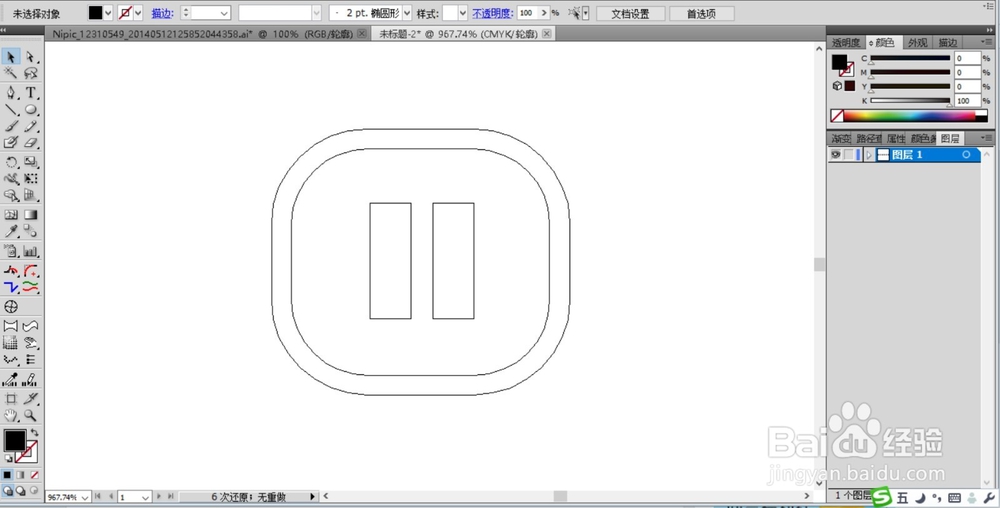The width and height of the screenshot is (1000, 508).
Task: Open the stroke weight dropdown
Action: click(x=224, y=13)
